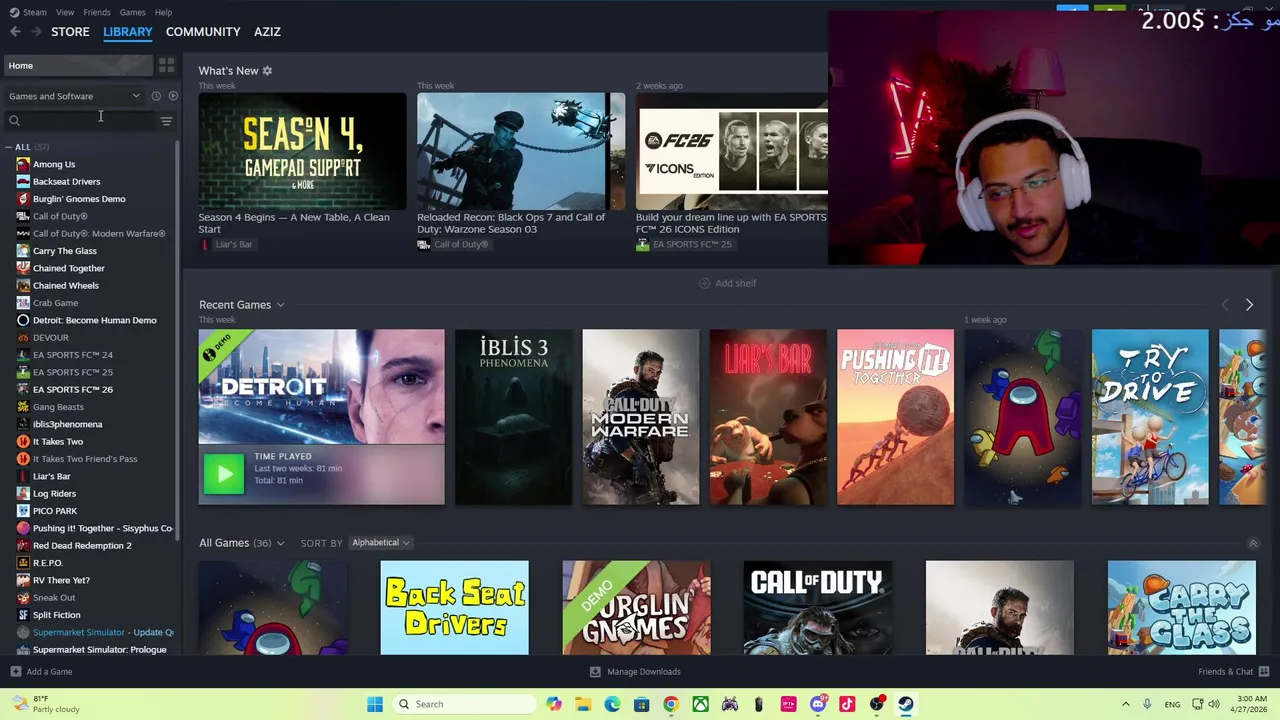Select Sneak Out in game list
The height and width of the screenshot is (720, 1280).
(x=54, y=598)
